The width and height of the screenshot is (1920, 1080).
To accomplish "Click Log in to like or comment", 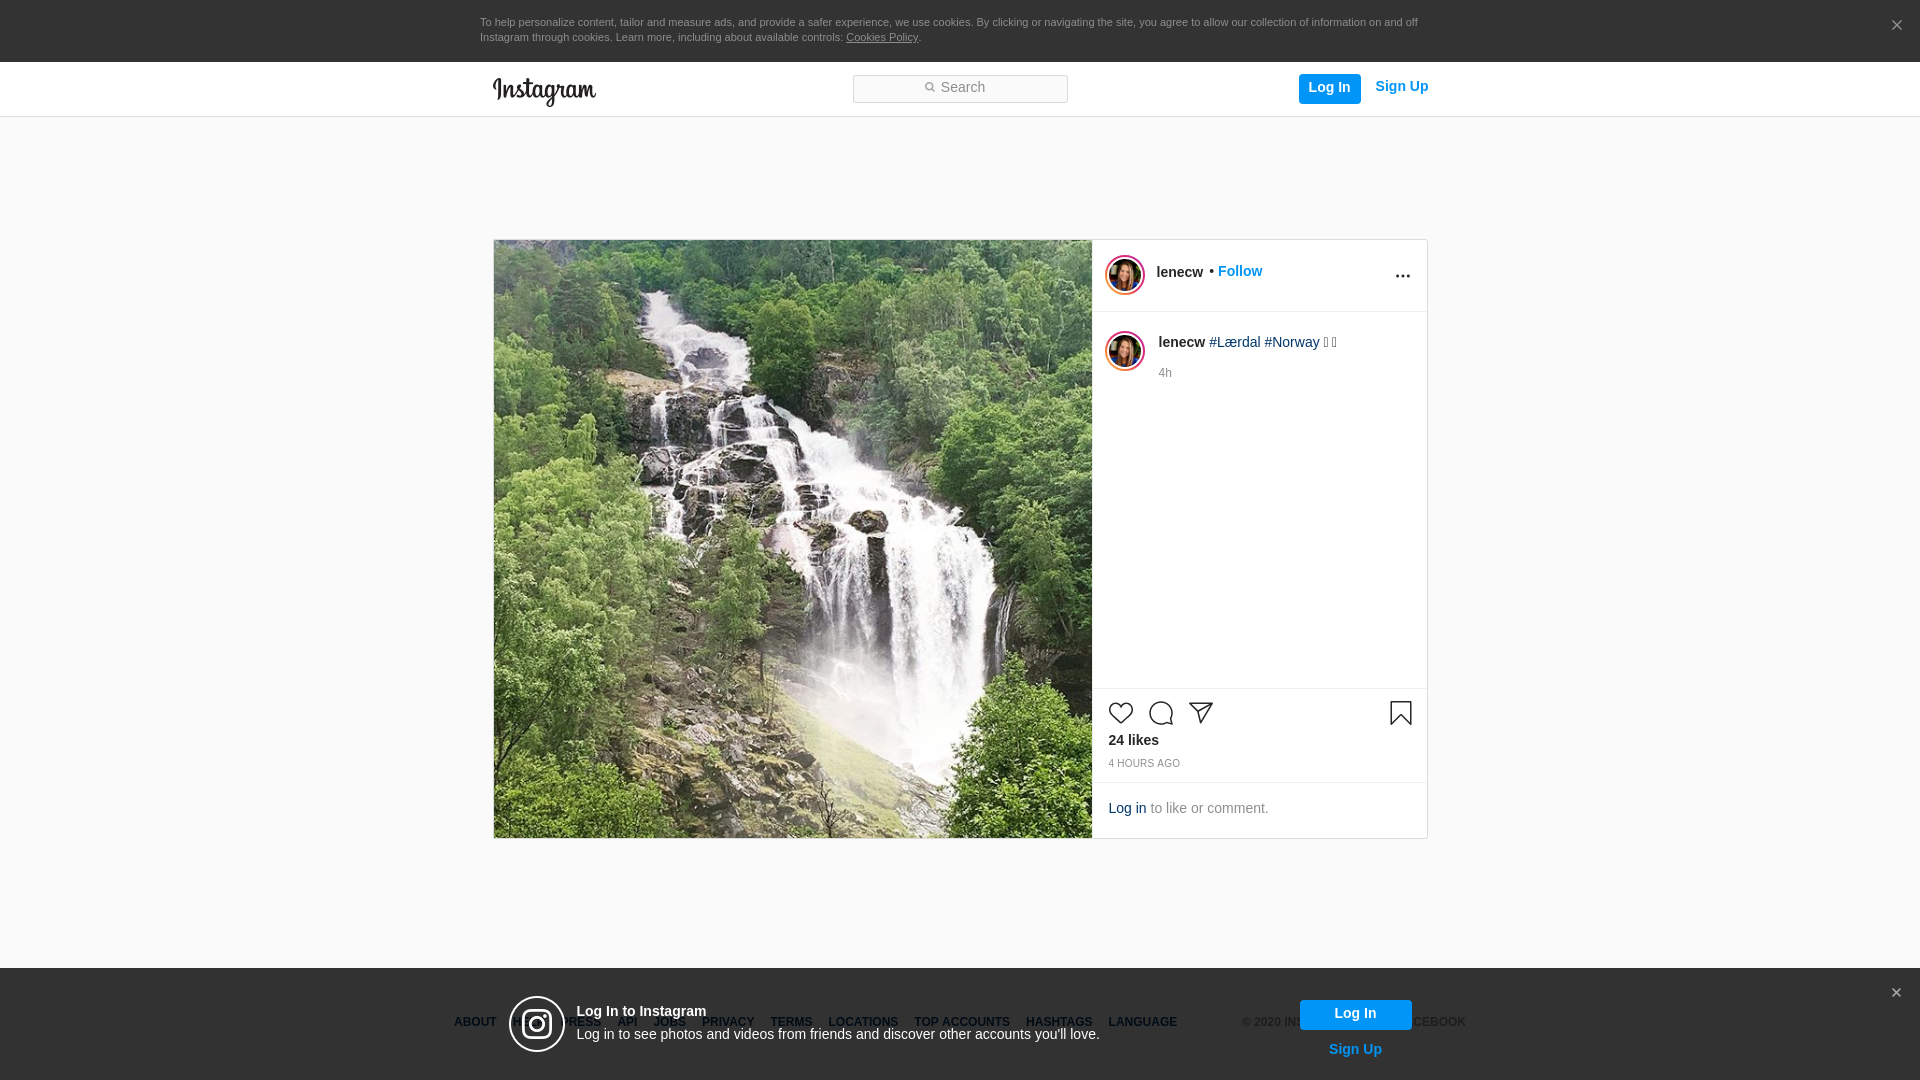I will point(1127,808).
